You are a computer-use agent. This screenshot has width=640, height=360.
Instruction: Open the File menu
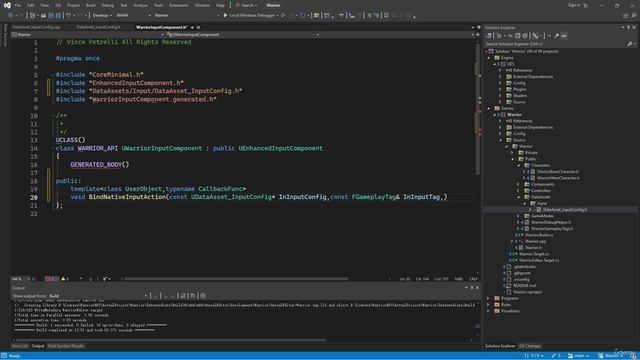click(18, 5)
